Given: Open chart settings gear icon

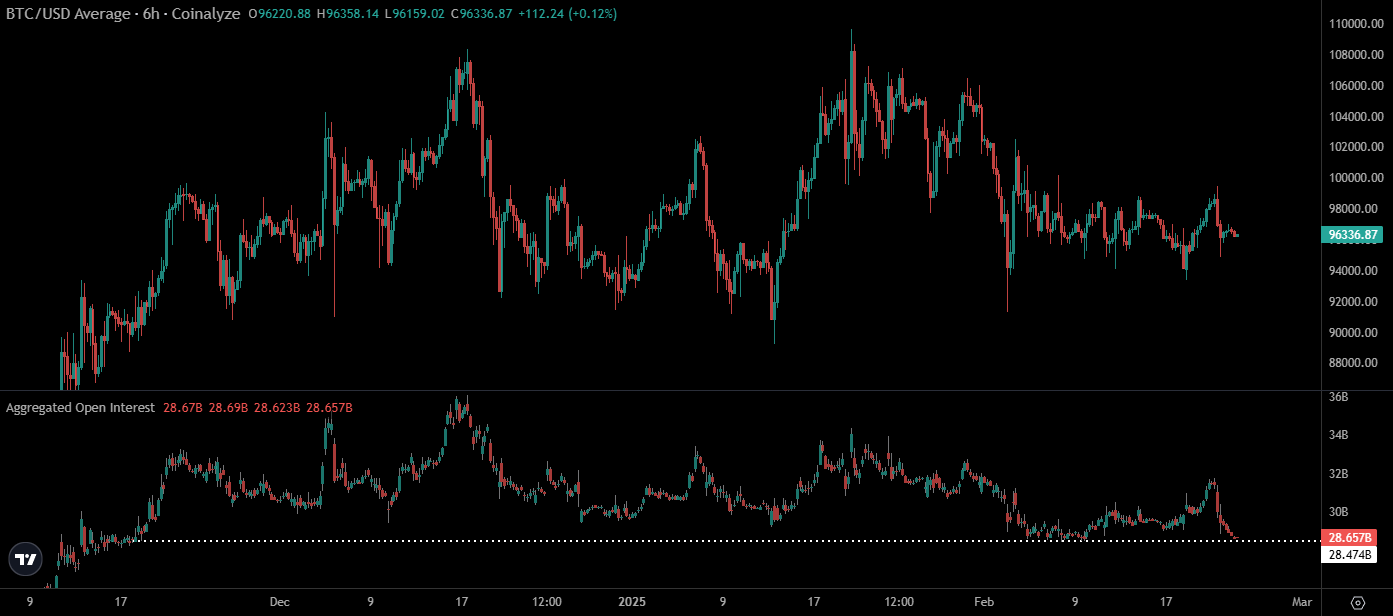Looking at the screenshot, I should point(1357,602).
